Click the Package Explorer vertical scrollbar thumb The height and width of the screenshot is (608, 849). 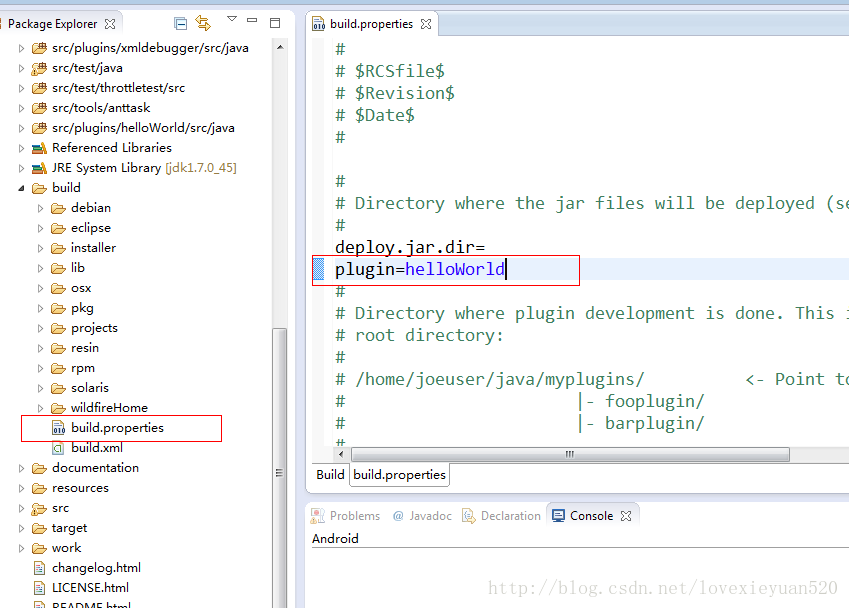point(279,468)
